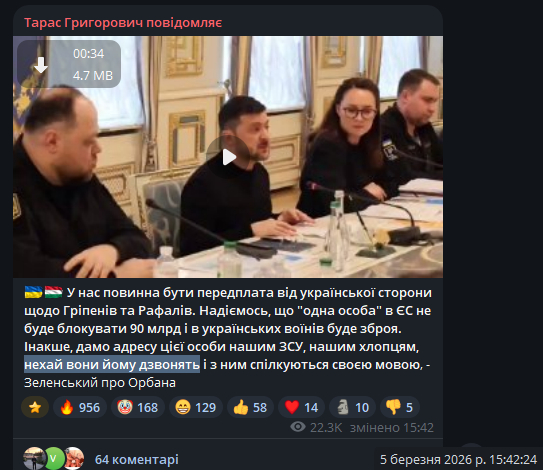
Task: React with thumbs down 5
Action: point(400,407)
